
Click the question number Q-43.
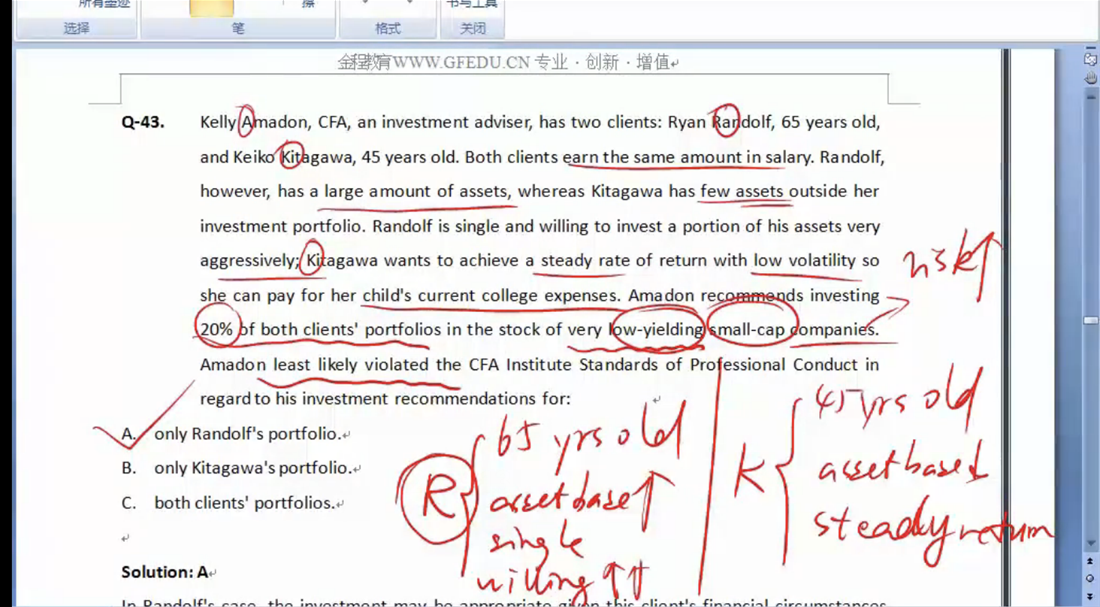tap(142, 122)
